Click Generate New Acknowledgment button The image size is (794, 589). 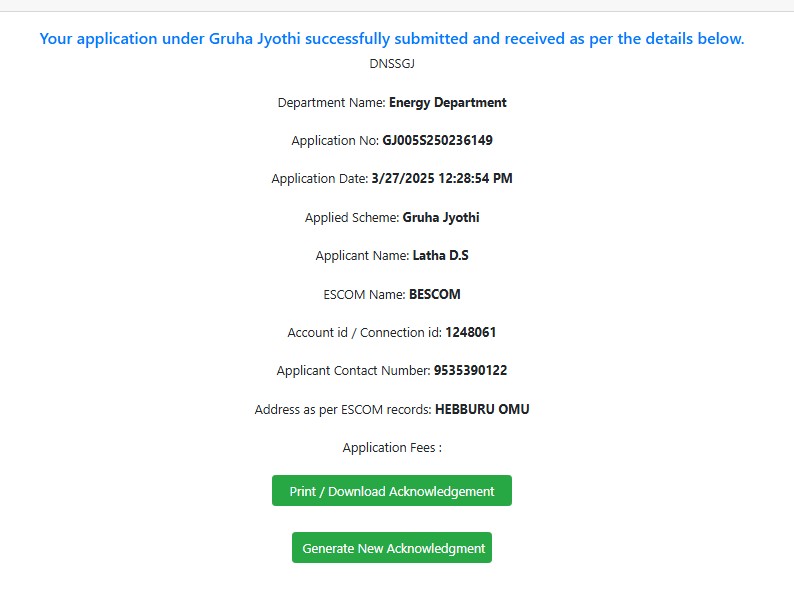(x=391, y=547)
